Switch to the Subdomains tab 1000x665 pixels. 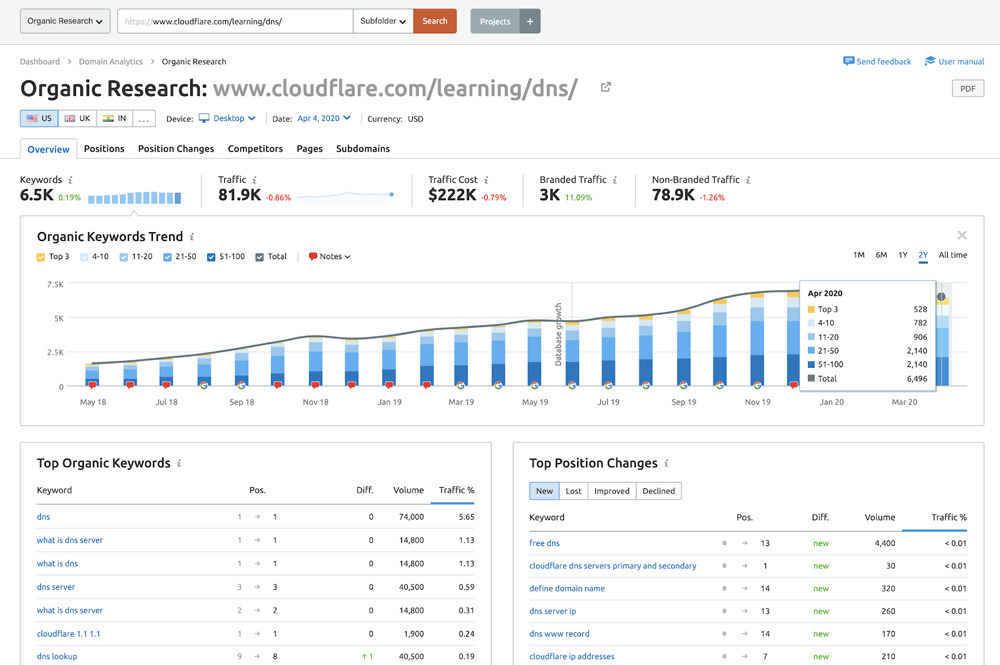363,149
